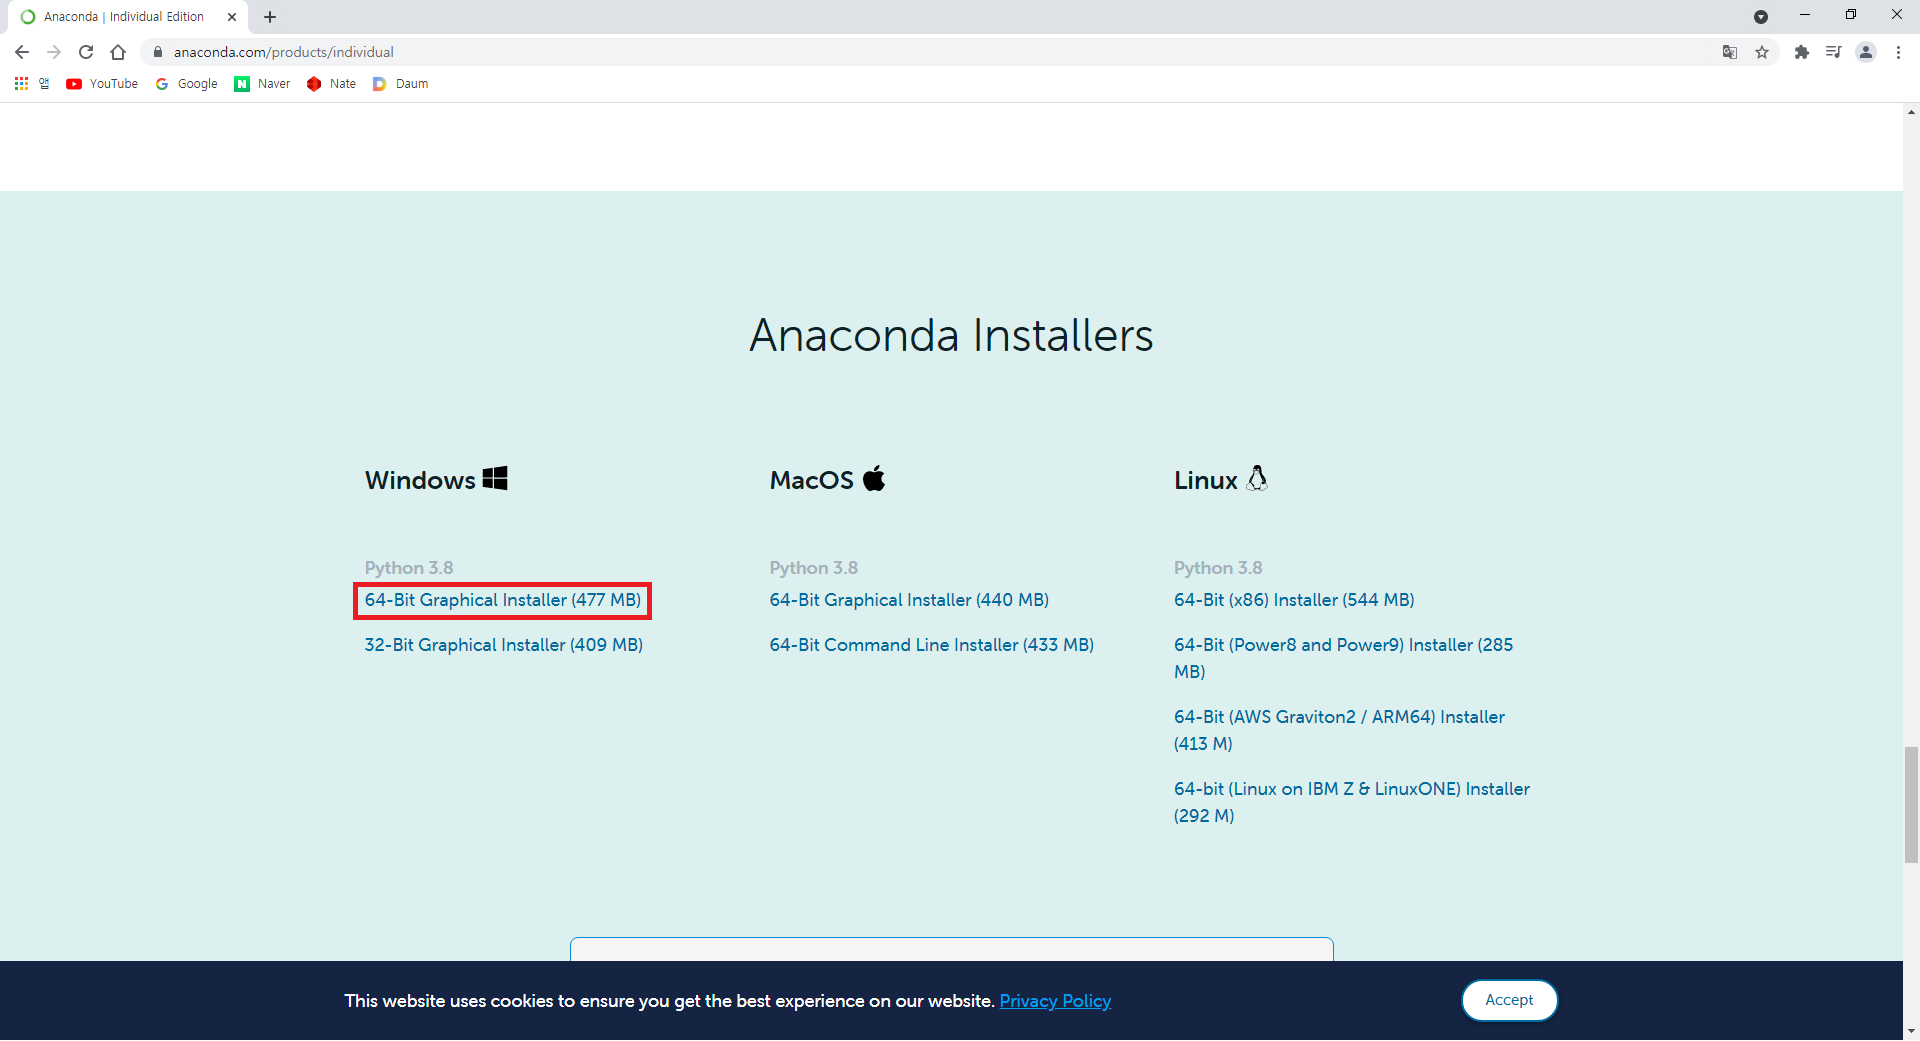Click the Windows logo icon
The image size is (1920, 1041).
pos(495,478)
